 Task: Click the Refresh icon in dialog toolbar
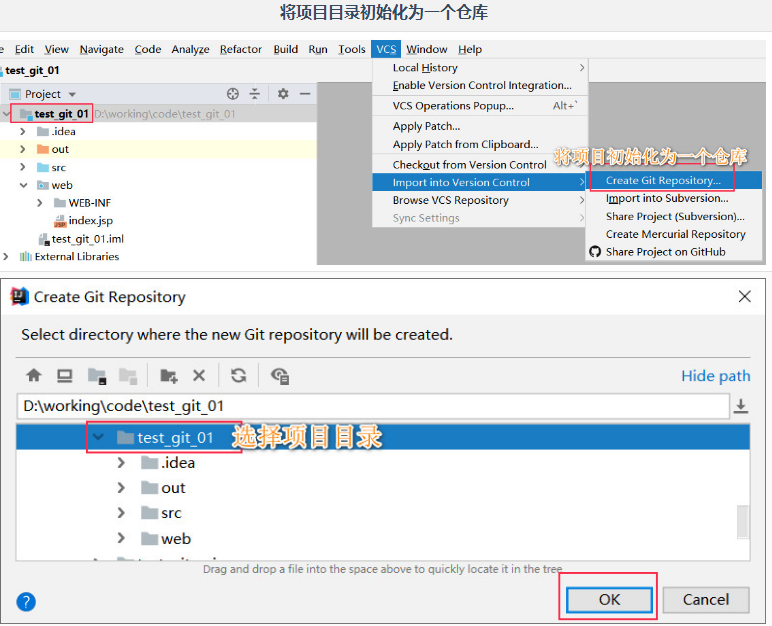click(x=239, y=376)
